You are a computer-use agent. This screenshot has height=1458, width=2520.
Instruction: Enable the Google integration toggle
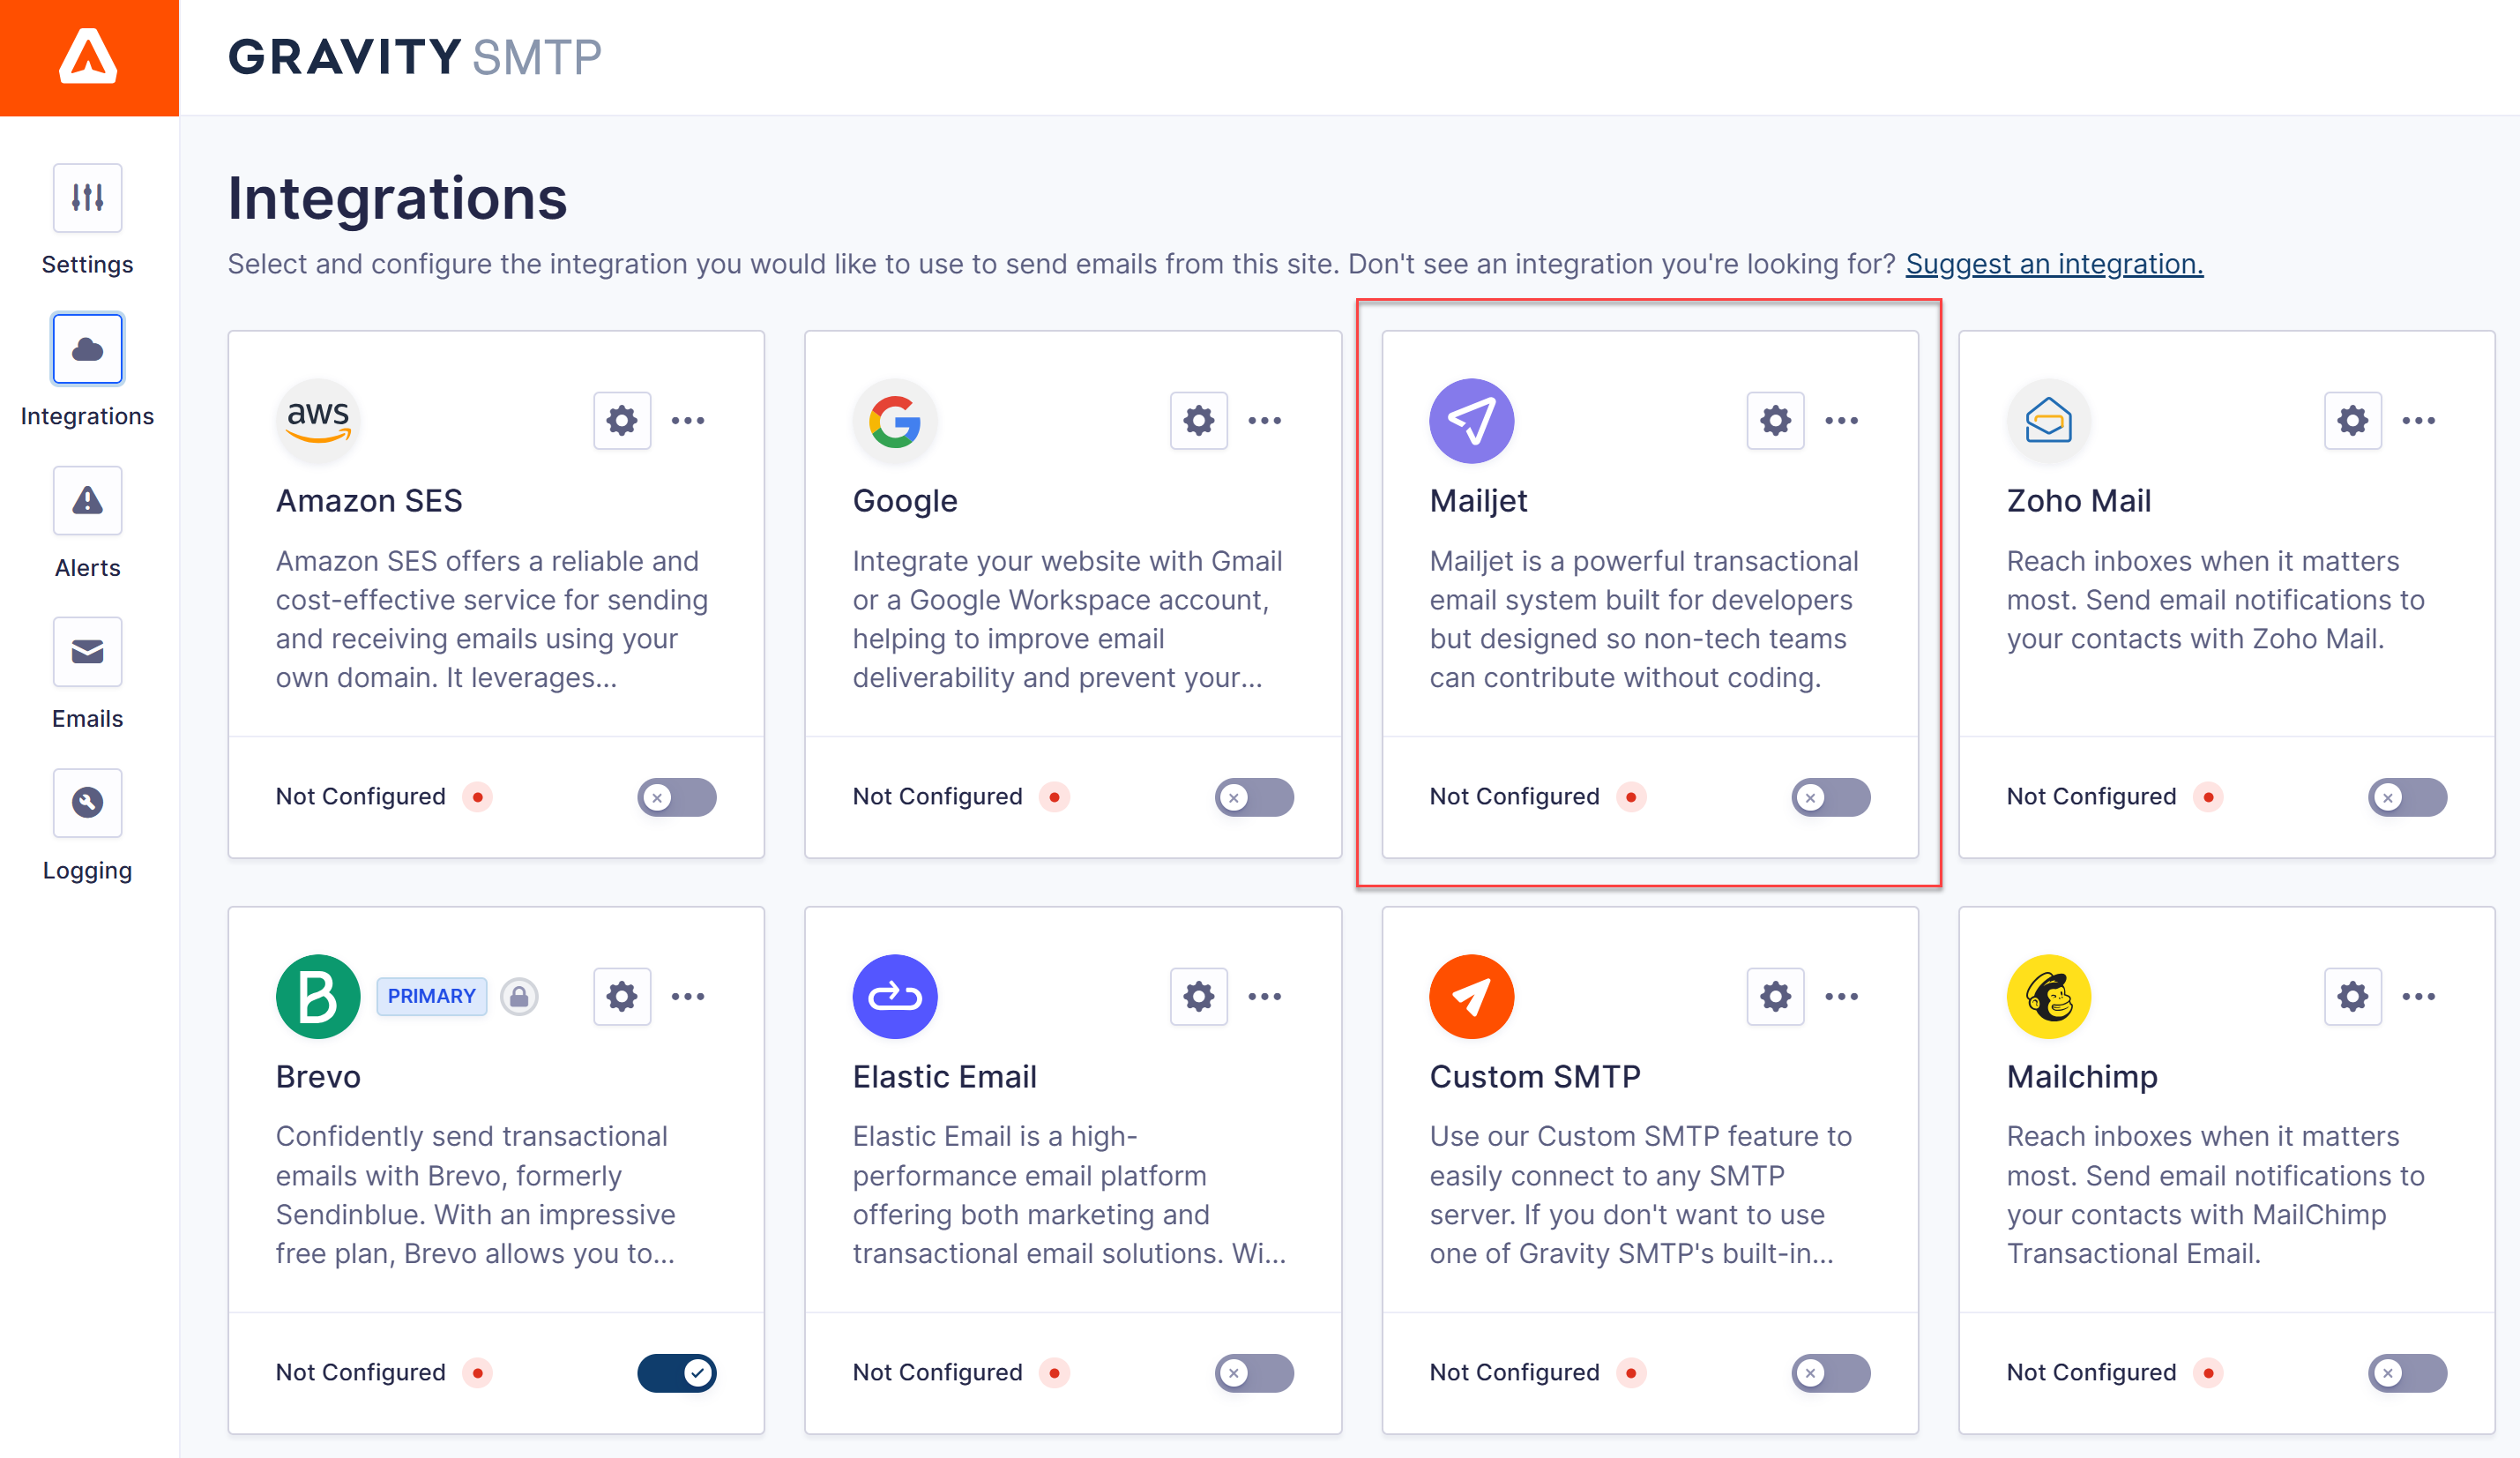(x=1254, y=797)
